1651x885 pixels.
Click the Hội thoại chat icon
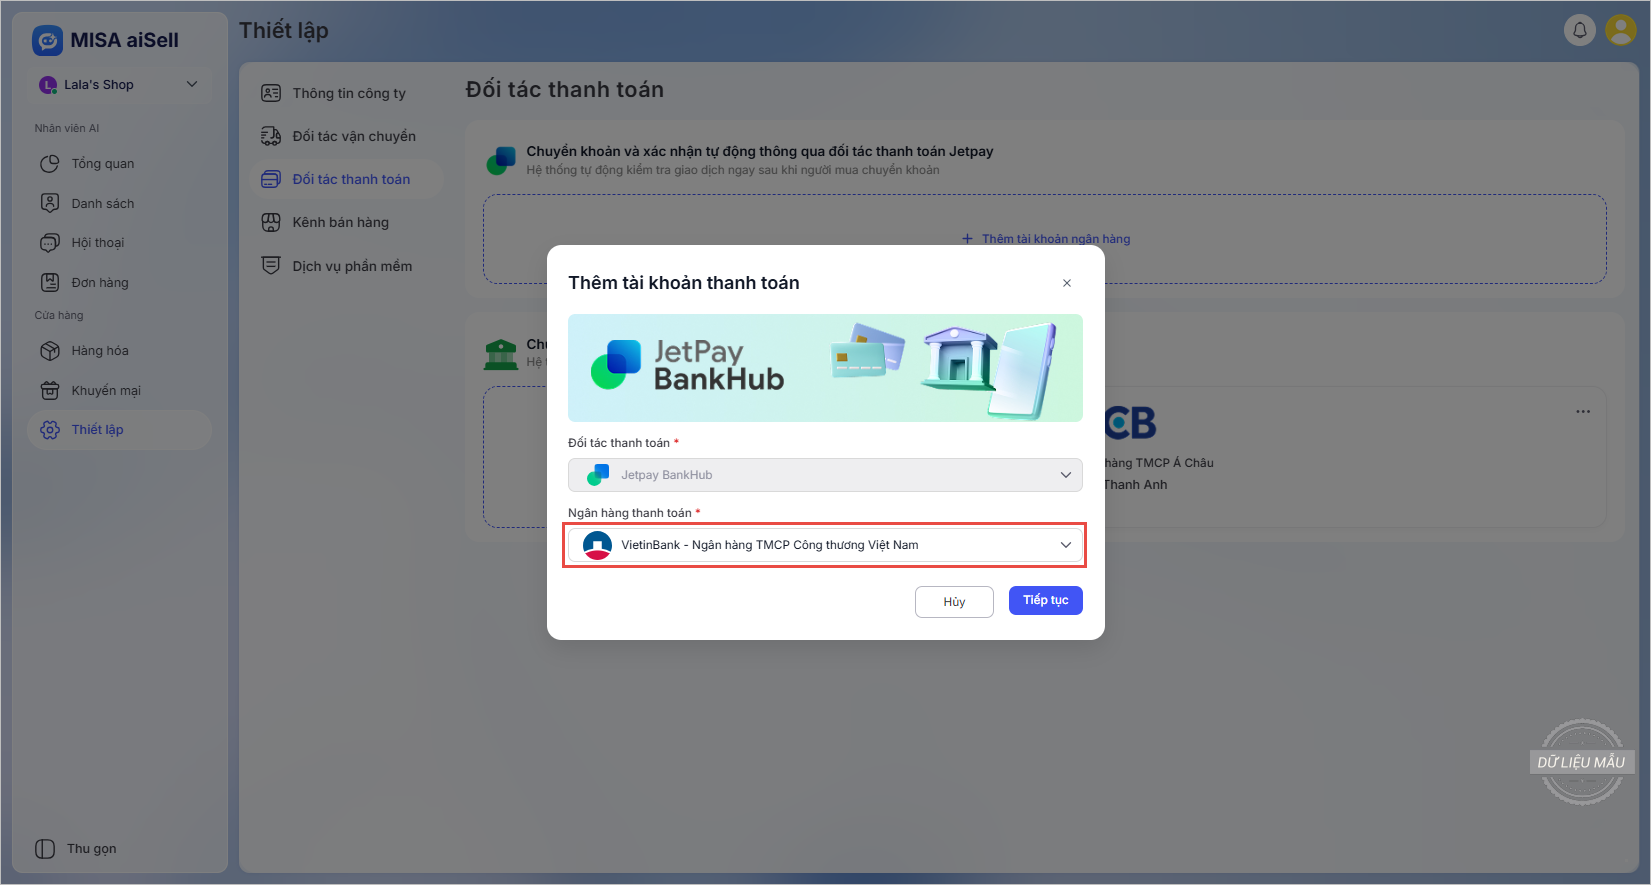point(50,243)
